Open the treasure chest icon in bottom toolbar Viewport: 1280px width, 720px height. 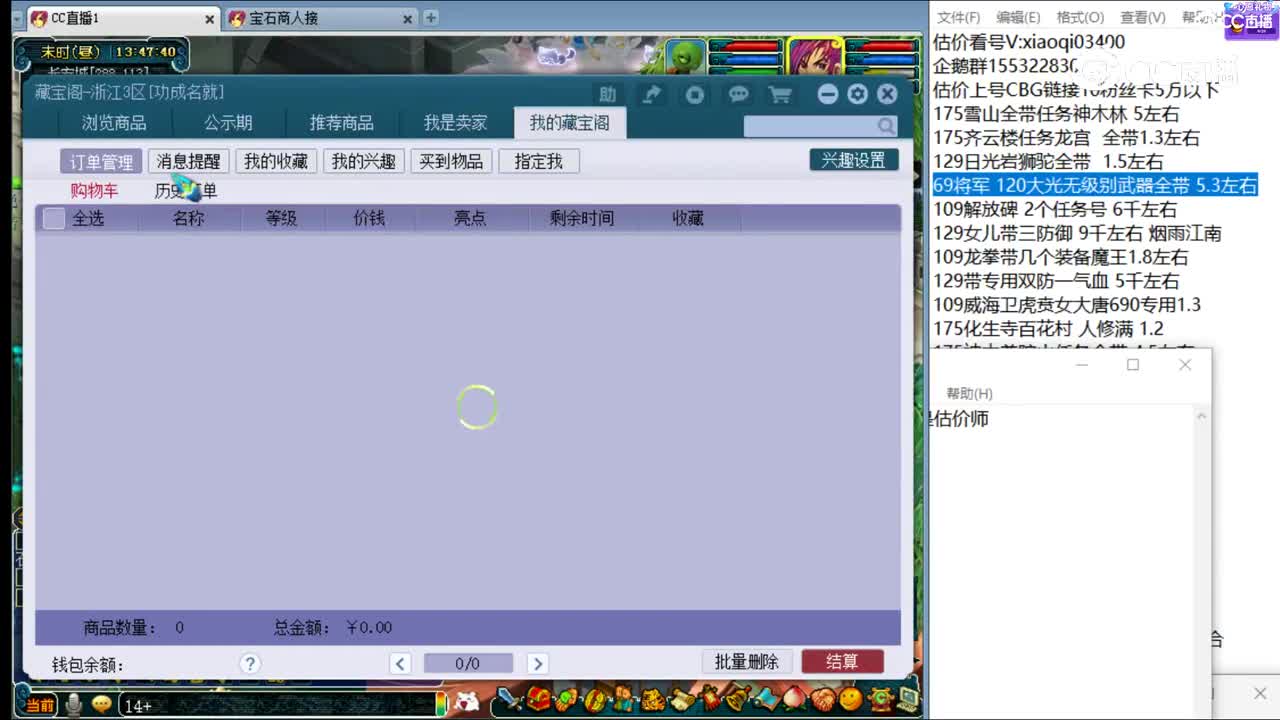pyautogui.click(x=537, y=703)
